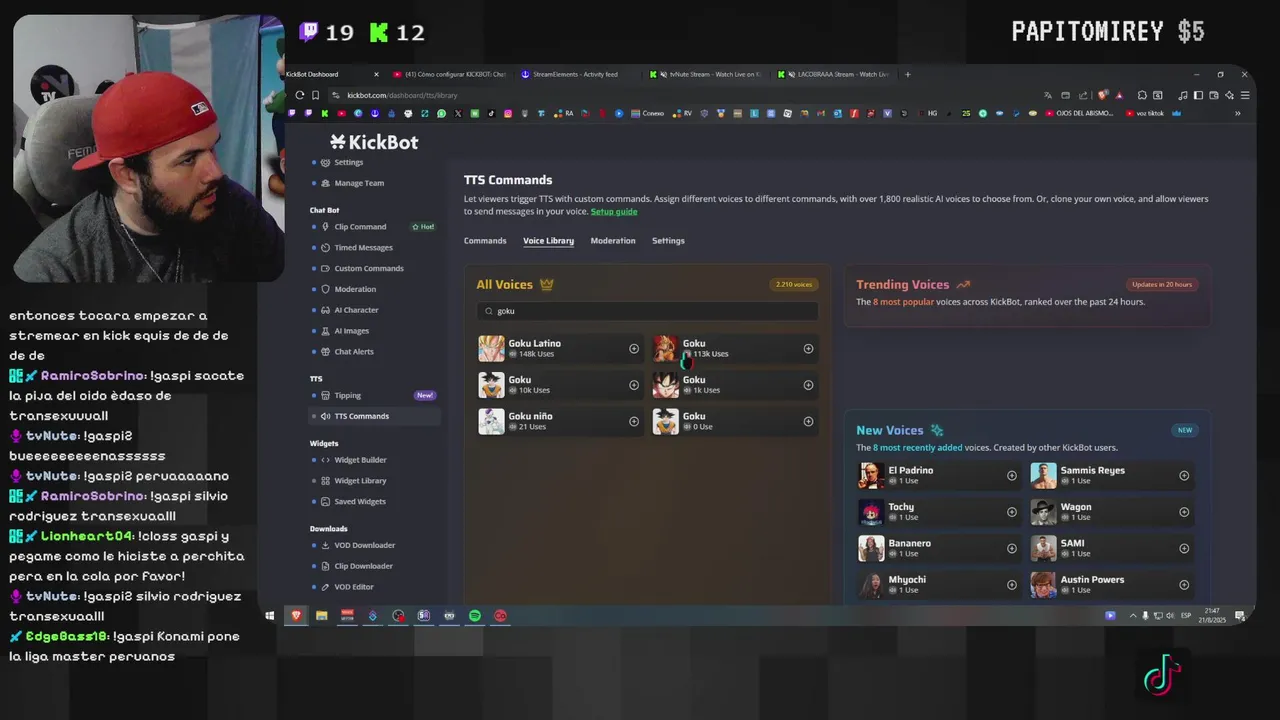This screenshot has height=720, width=1280.
Task: Bookmark this page from the address bar
Action: [316, 95]
